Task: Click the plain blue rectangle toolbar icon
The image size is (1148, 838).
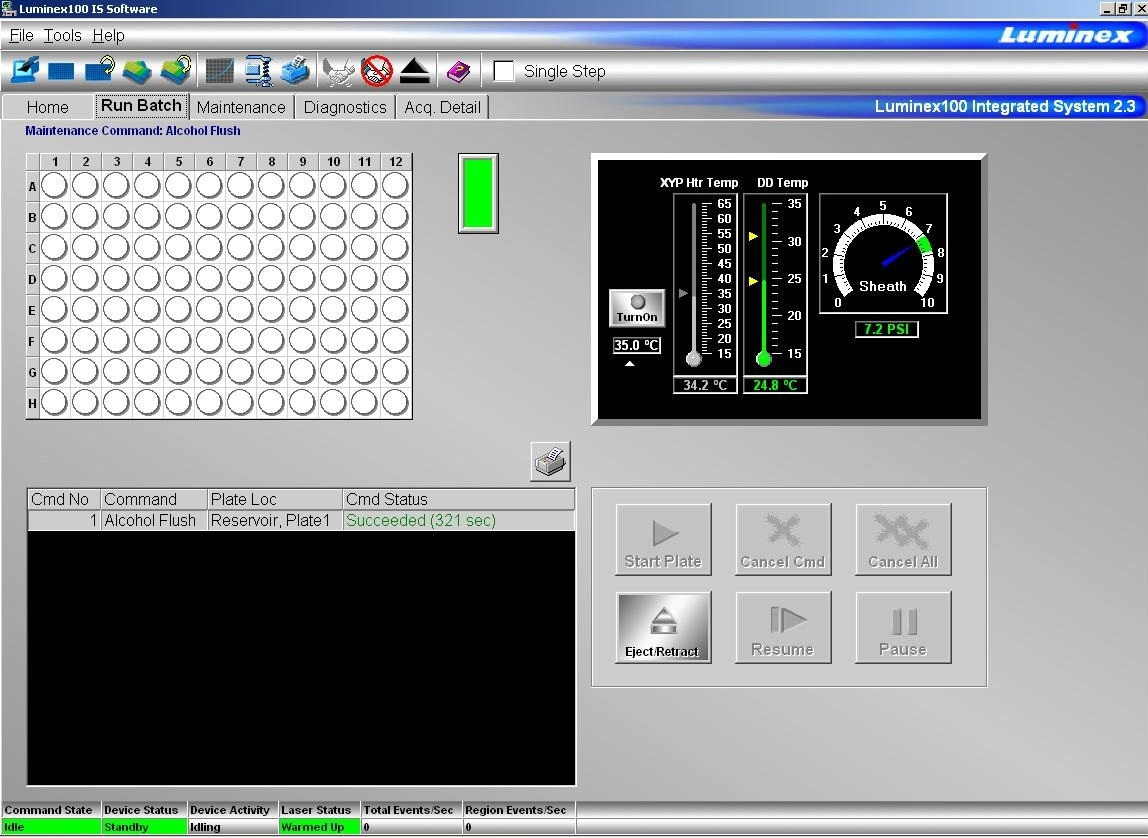Action: coord(61,71)
